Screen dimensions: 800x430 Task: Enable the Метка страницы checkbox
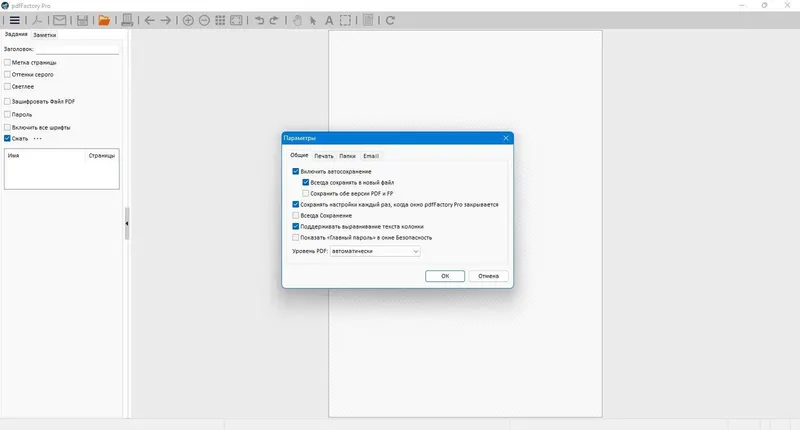coord(7,62)
